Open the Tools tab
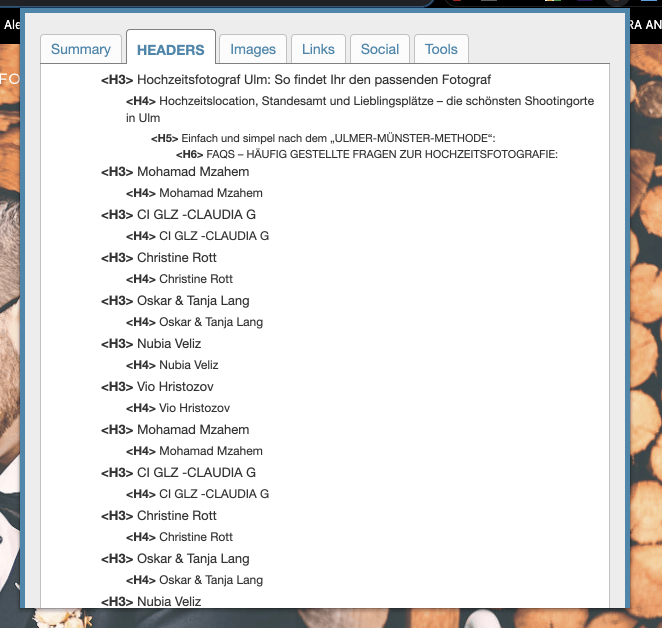 (x=441, y=49)
